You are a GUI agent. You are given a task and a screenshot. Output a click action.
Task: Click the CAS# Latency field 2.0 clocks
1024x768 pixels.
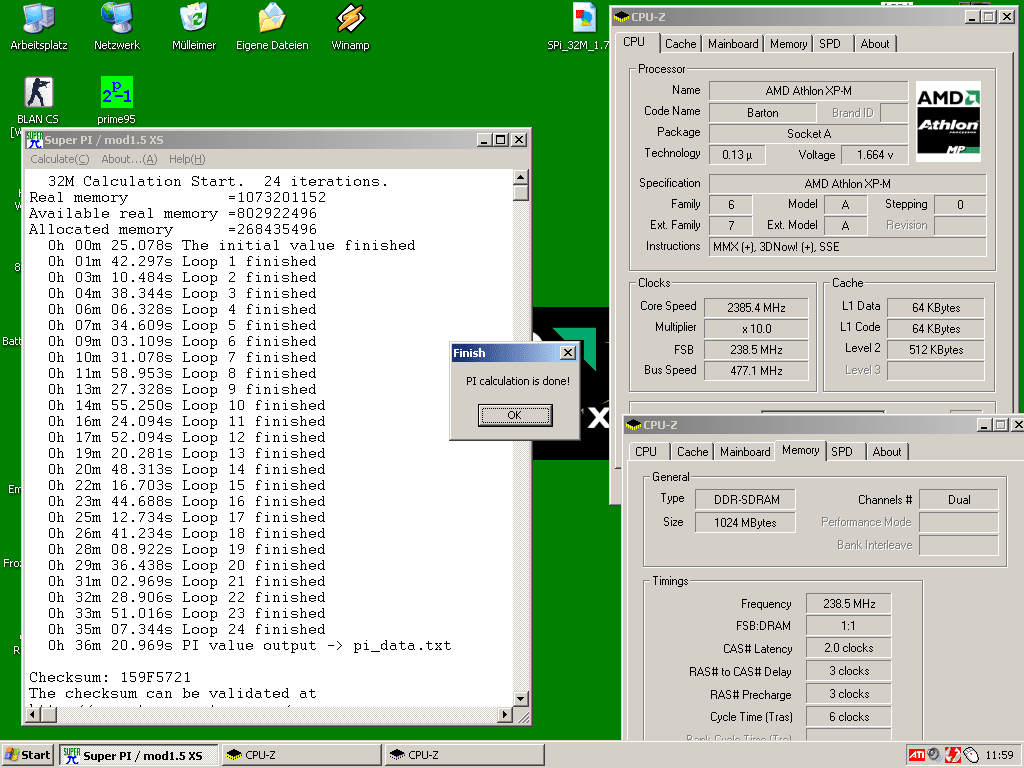click(x=848, y=648)
